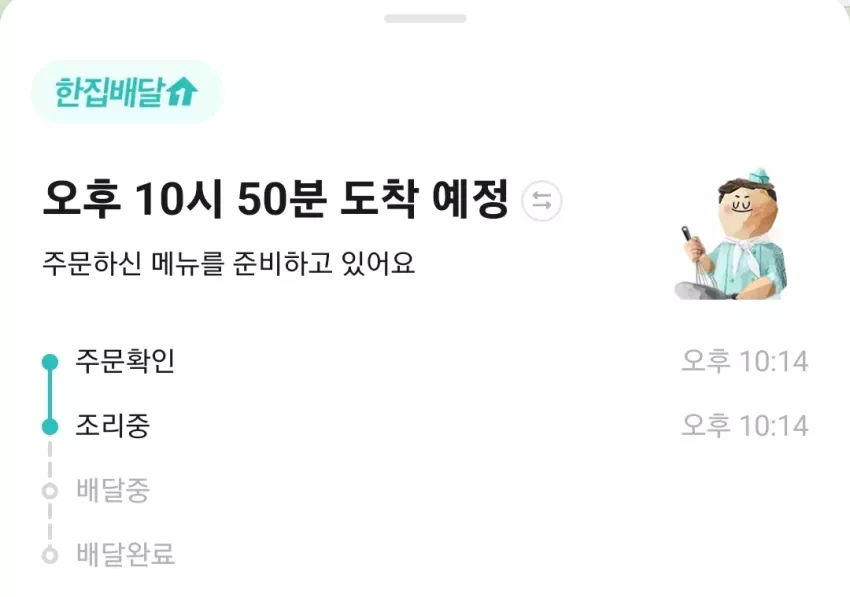850x597 pixels.
Task: Tap the 배달중 pending step
Action: (x=113, y=490)
